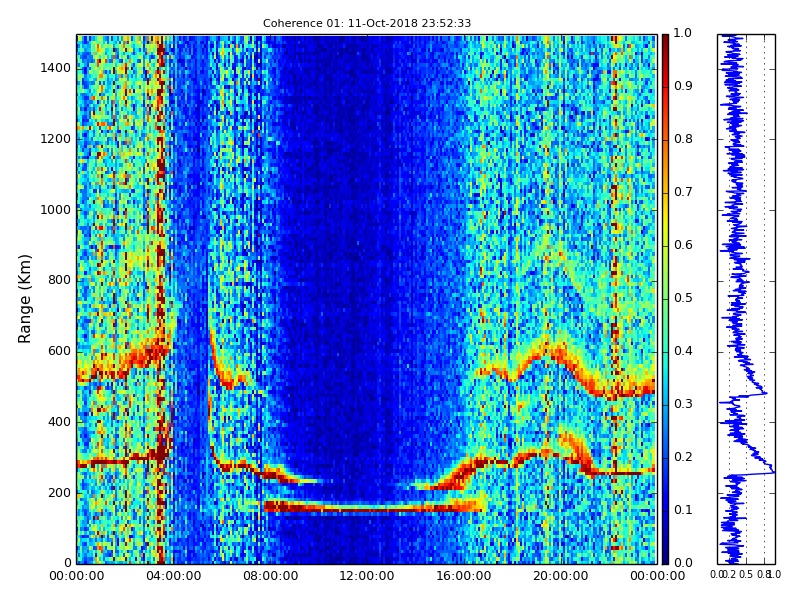Click the colorbar 0.2 label

pos(683,457)
